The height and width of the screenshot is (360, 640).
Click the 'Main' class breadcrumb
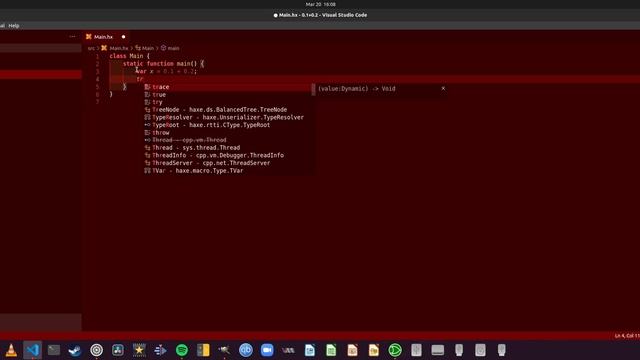pos(148,48)
